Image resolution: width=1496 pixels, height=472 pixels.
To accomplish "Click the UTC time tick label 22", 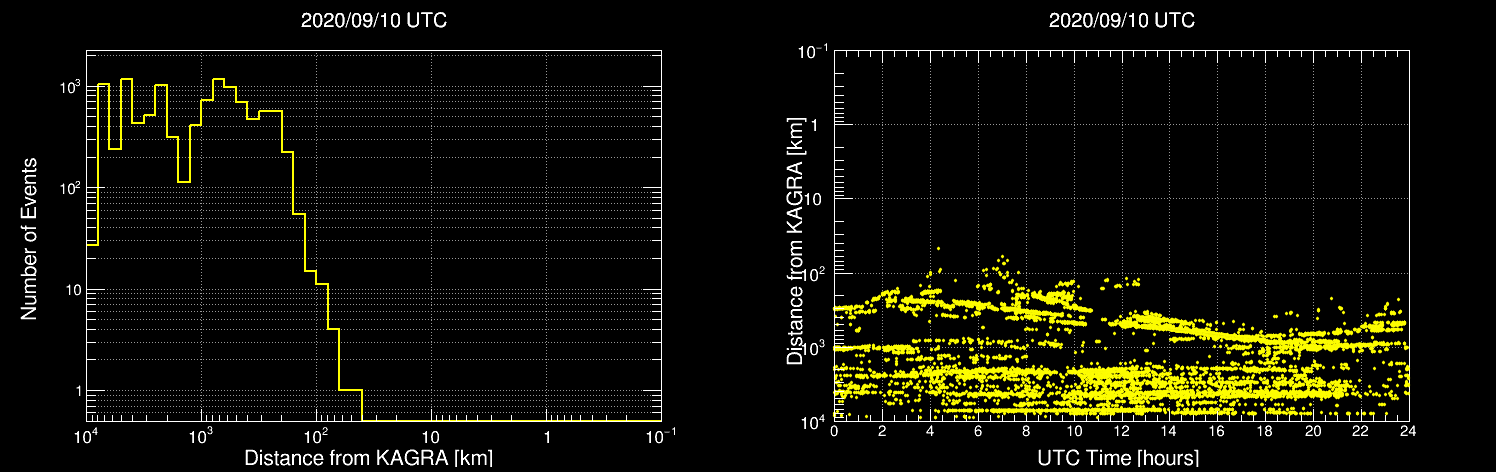I will pyautogui.click(x=1361, y=431).
